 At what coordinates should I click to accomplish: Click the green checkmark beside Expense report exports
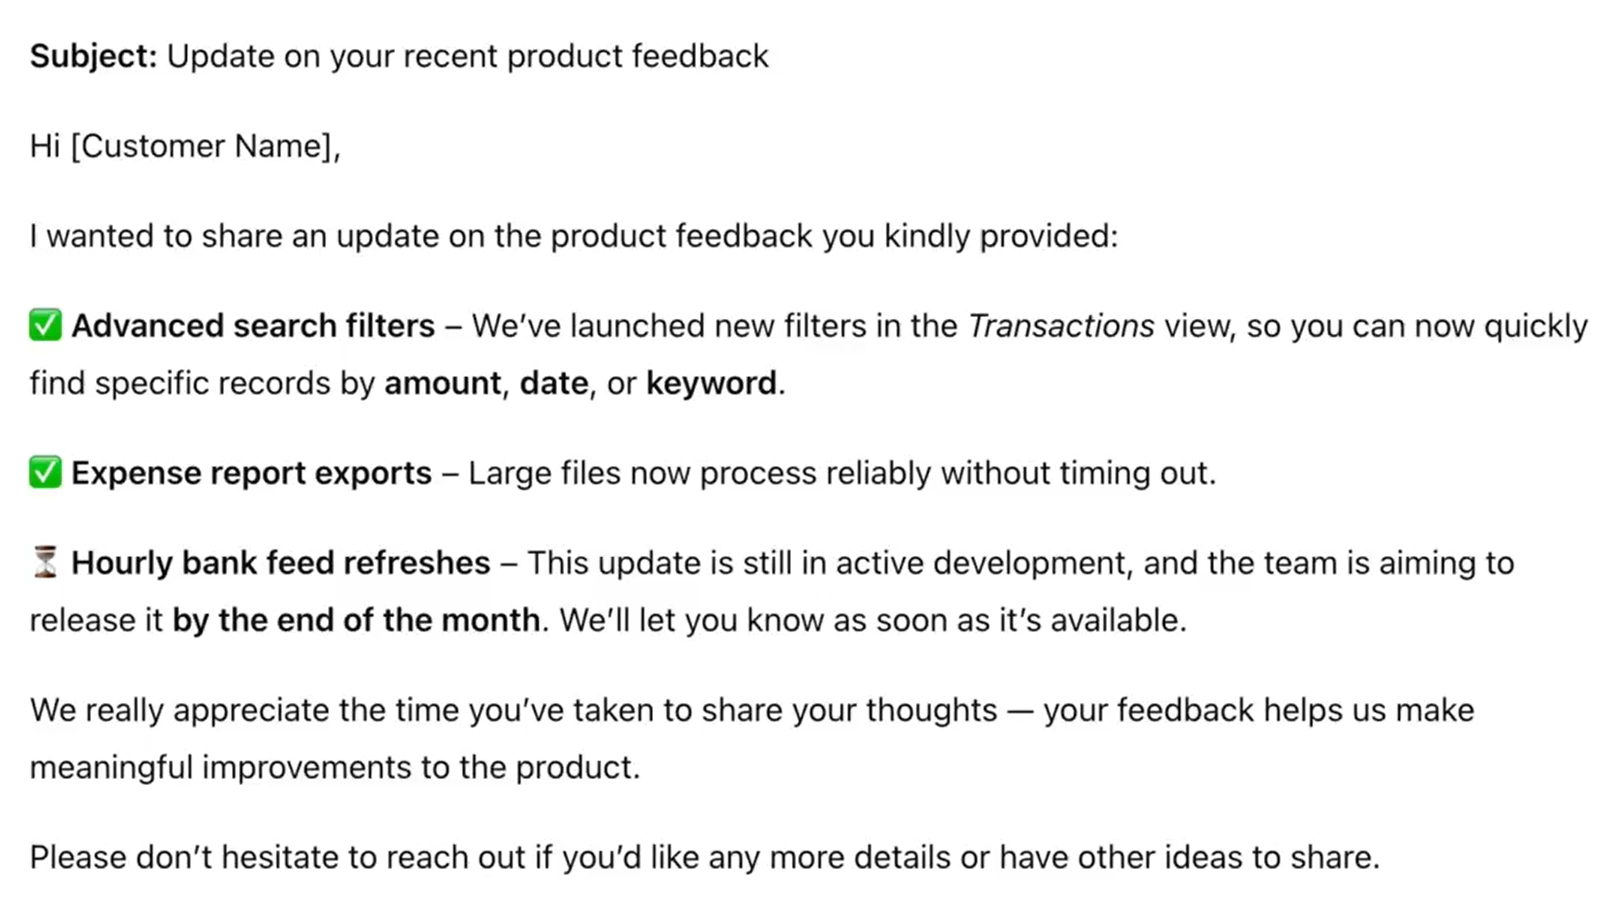coord(45,472)
